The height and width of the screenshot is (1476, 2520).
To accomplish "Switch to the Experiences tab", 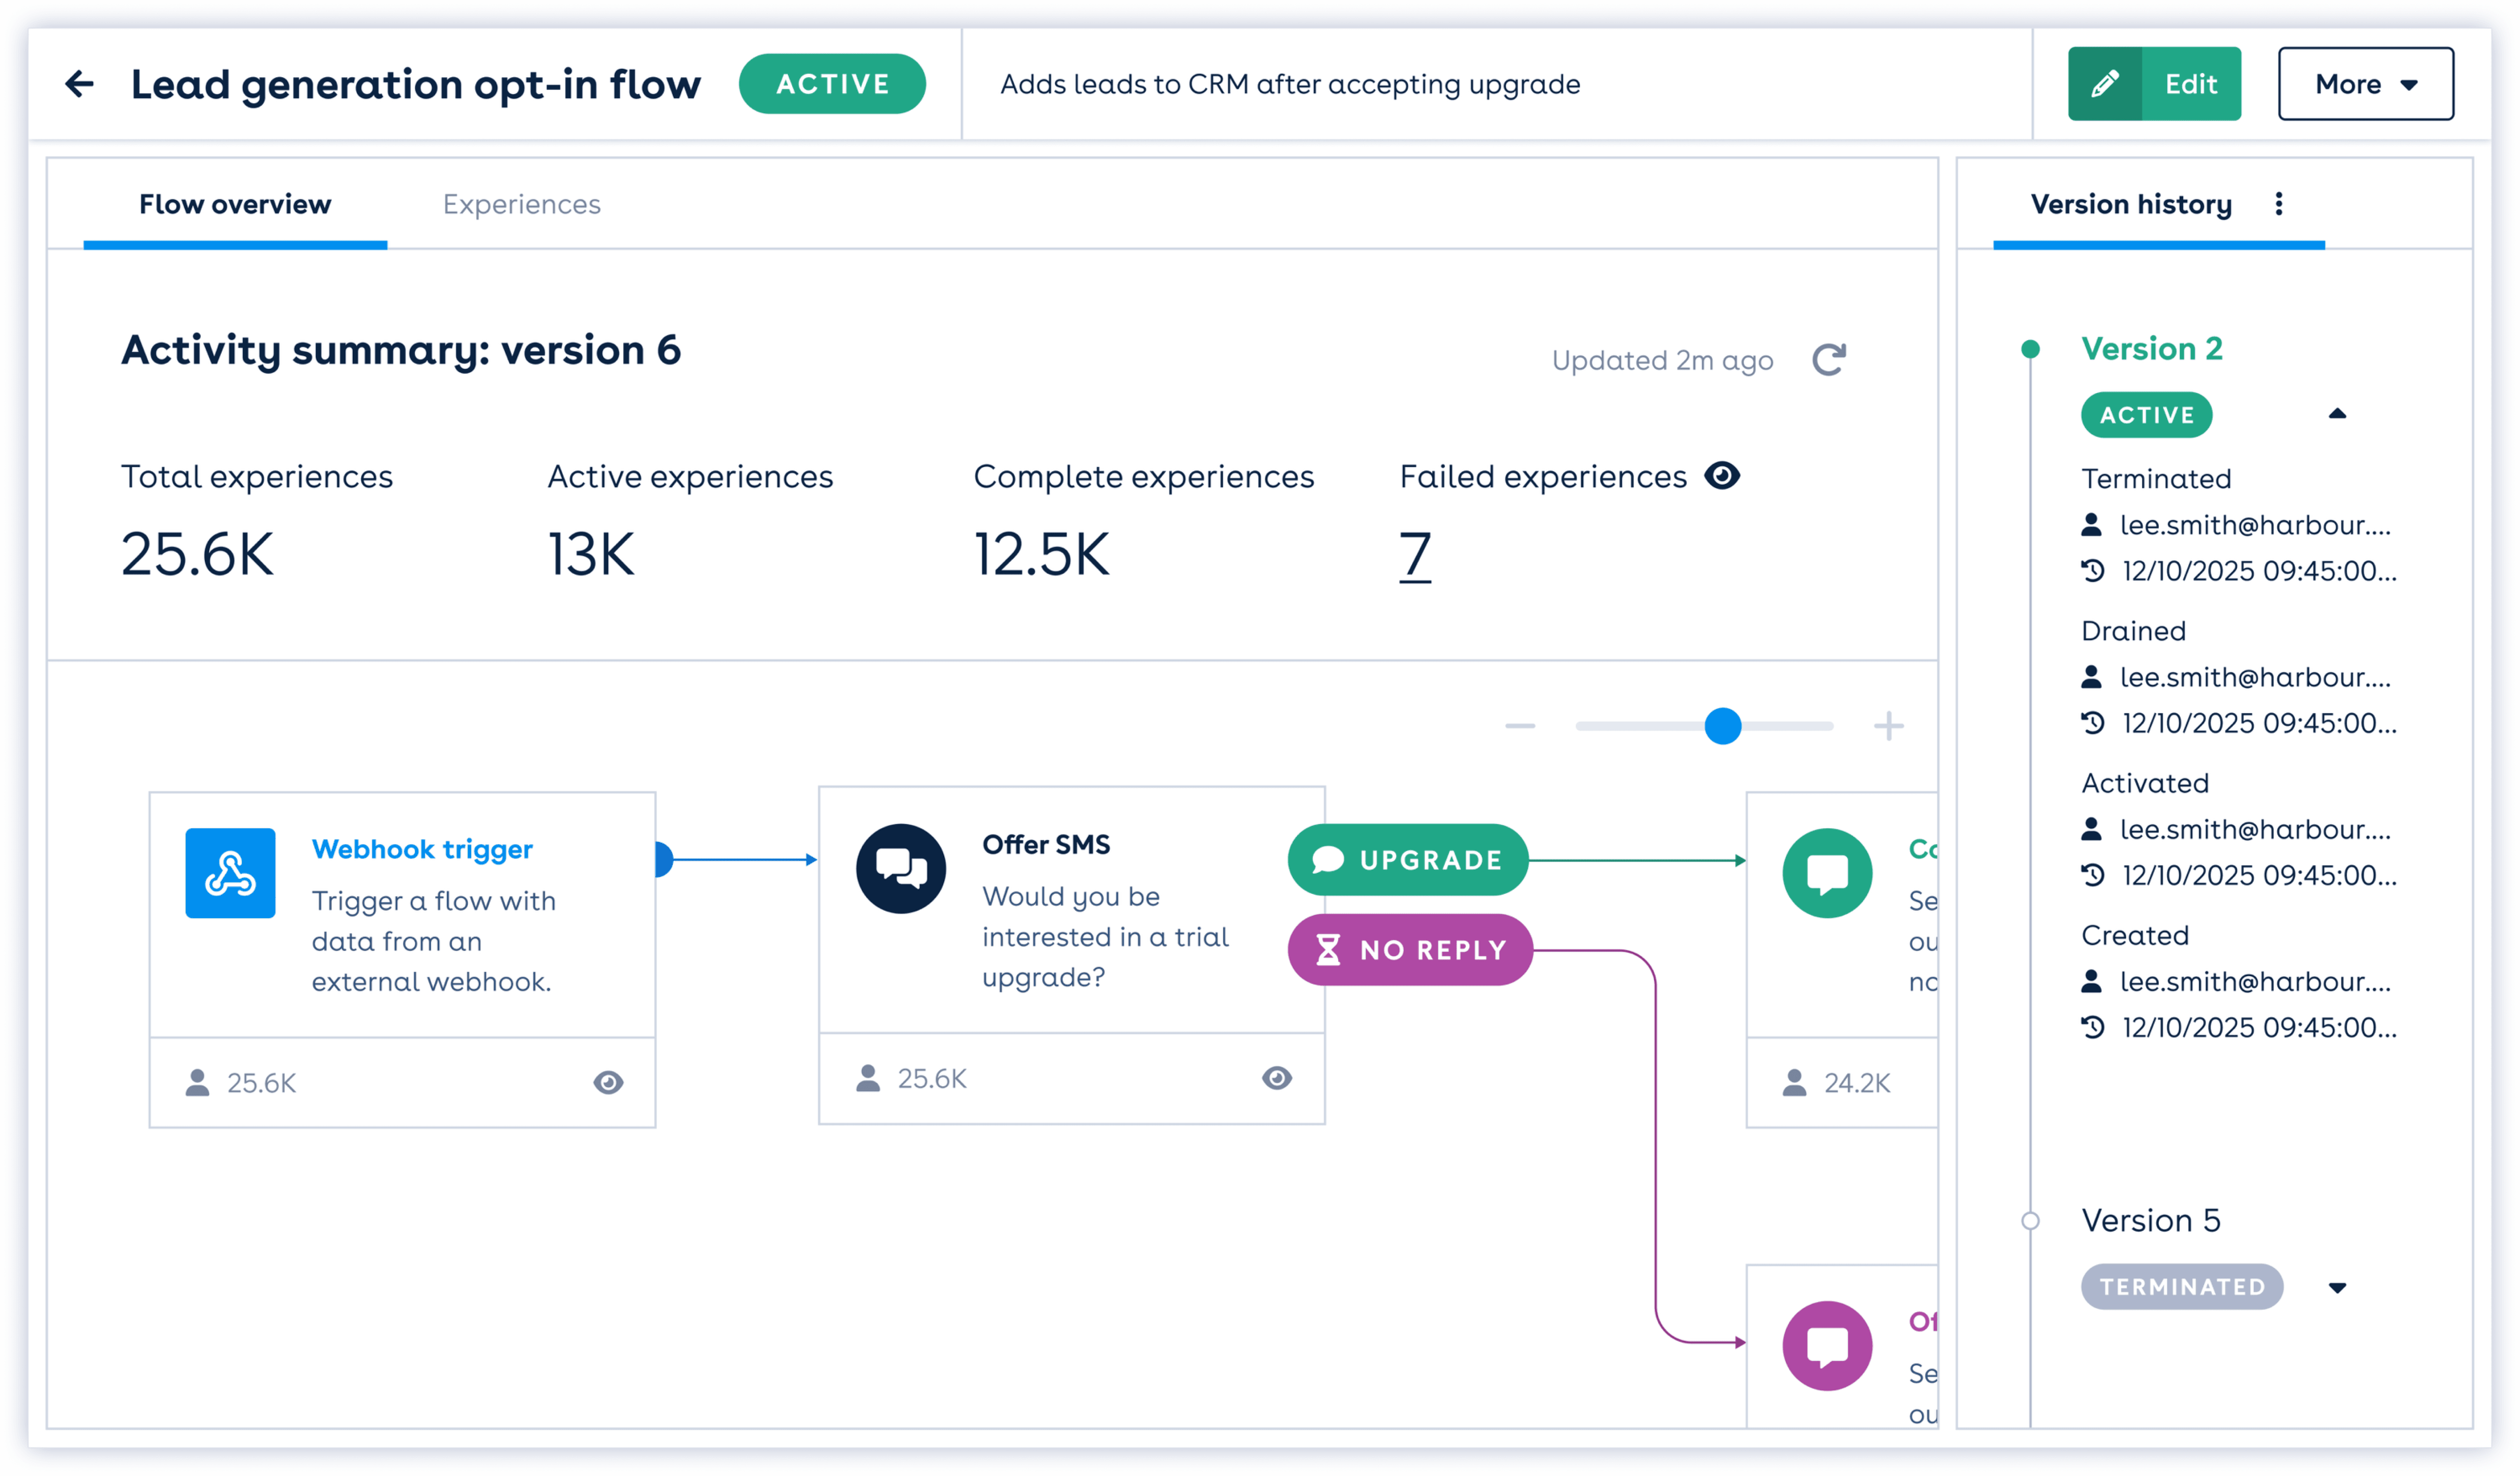I will point(521,204).
